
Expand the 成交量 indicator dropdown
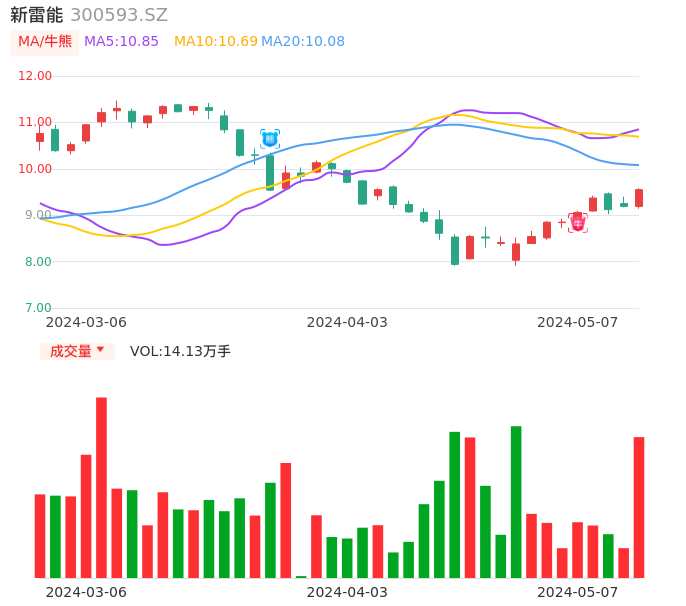point(77,351)
